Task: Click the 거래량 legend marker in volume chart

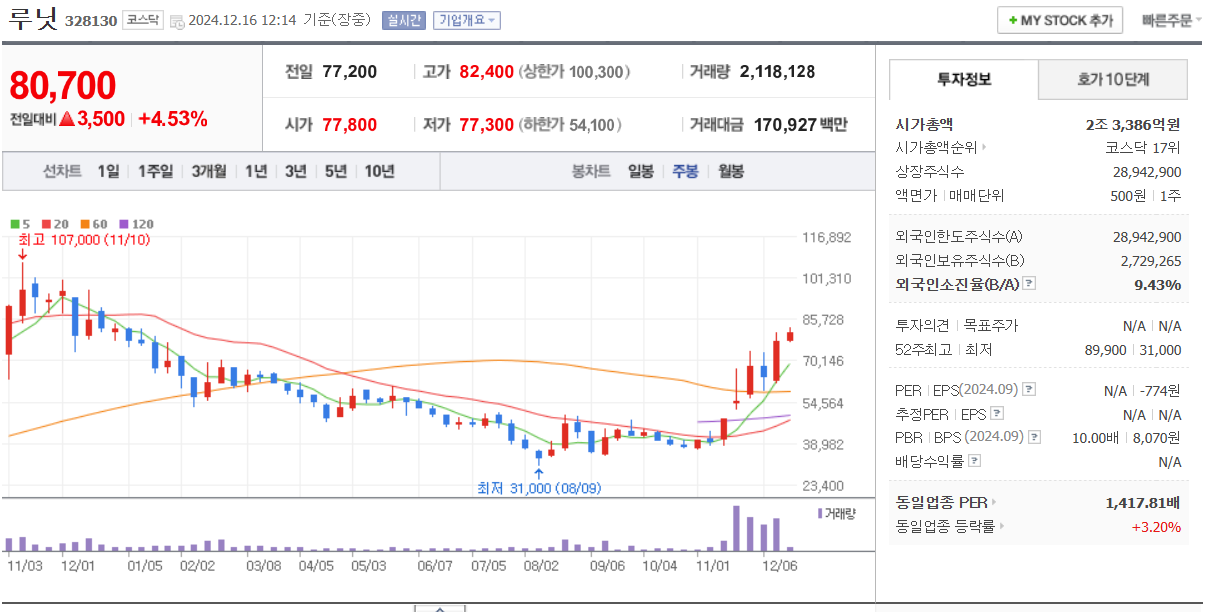Action: point(819,513)
